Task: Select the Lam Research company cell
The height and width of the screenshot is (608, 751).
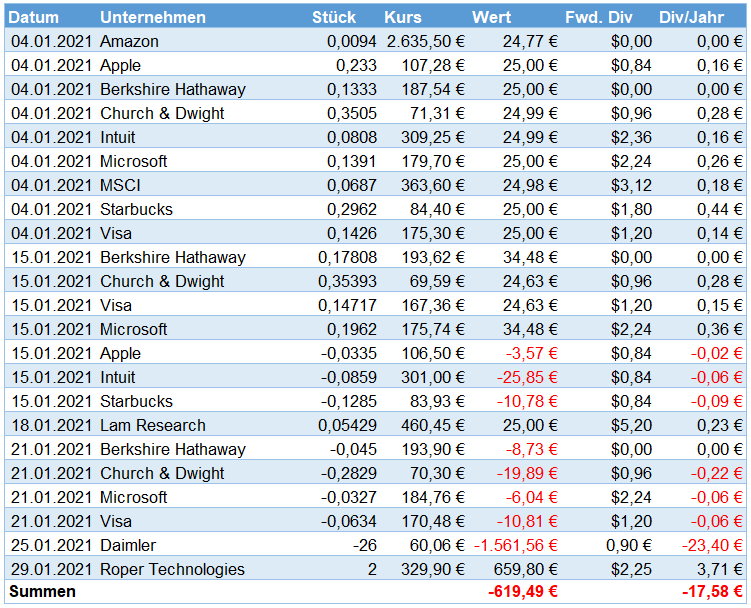Action: [153, 425]
